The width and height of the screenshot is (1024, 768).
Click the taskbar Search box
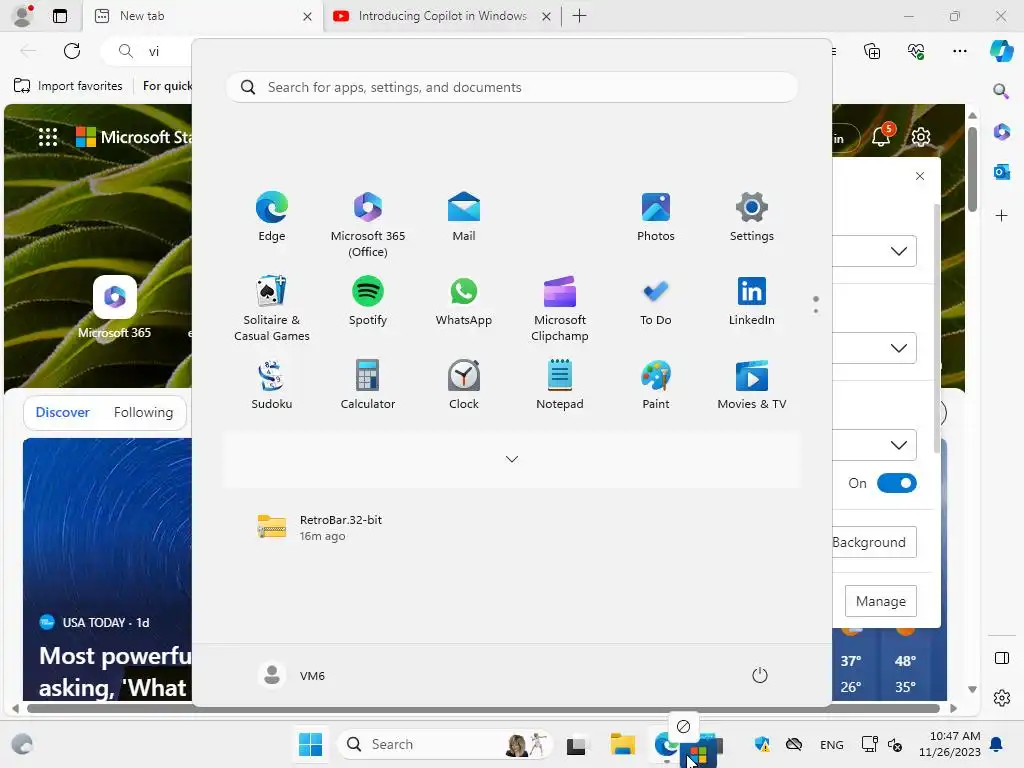click(445, 744)
